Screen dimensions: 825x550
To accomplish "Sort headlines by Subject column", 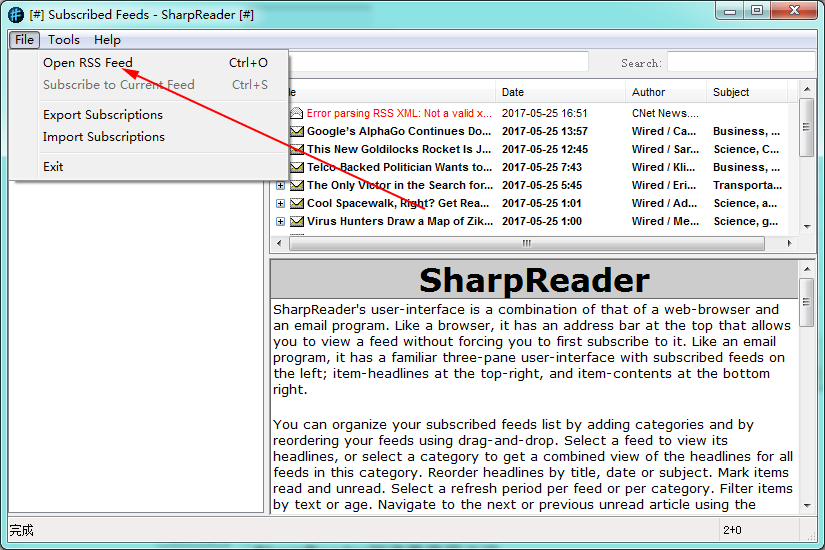I will click(x=747, y=92).
